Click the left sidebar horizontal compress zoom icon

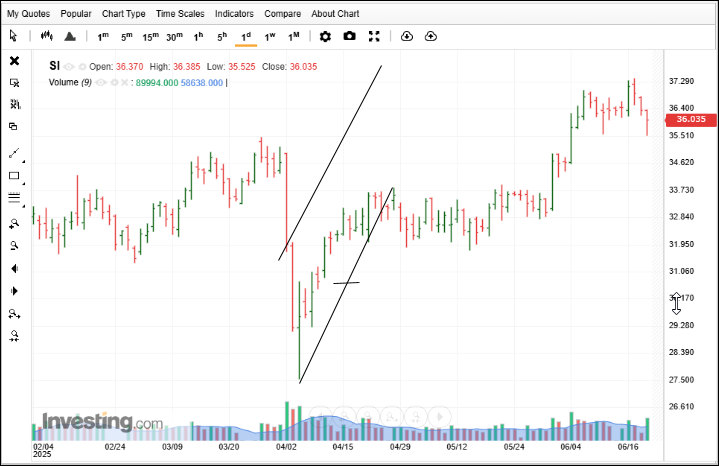pos(14,336)
